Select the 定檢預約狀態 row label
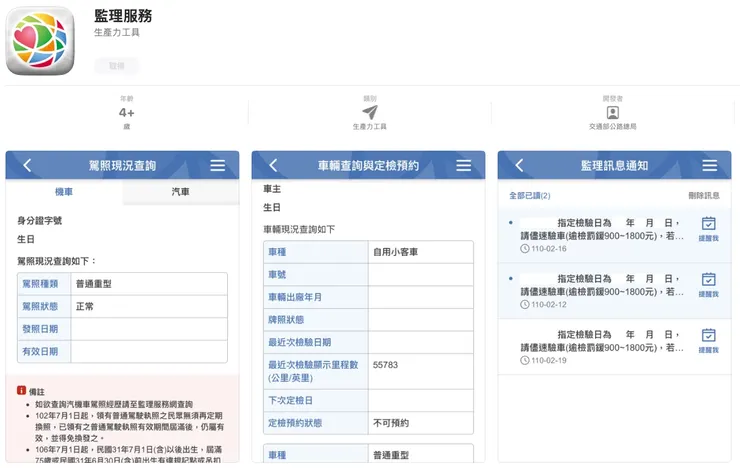Image resolution: width=740 pixels, height=468 pixels. (295, 423)
